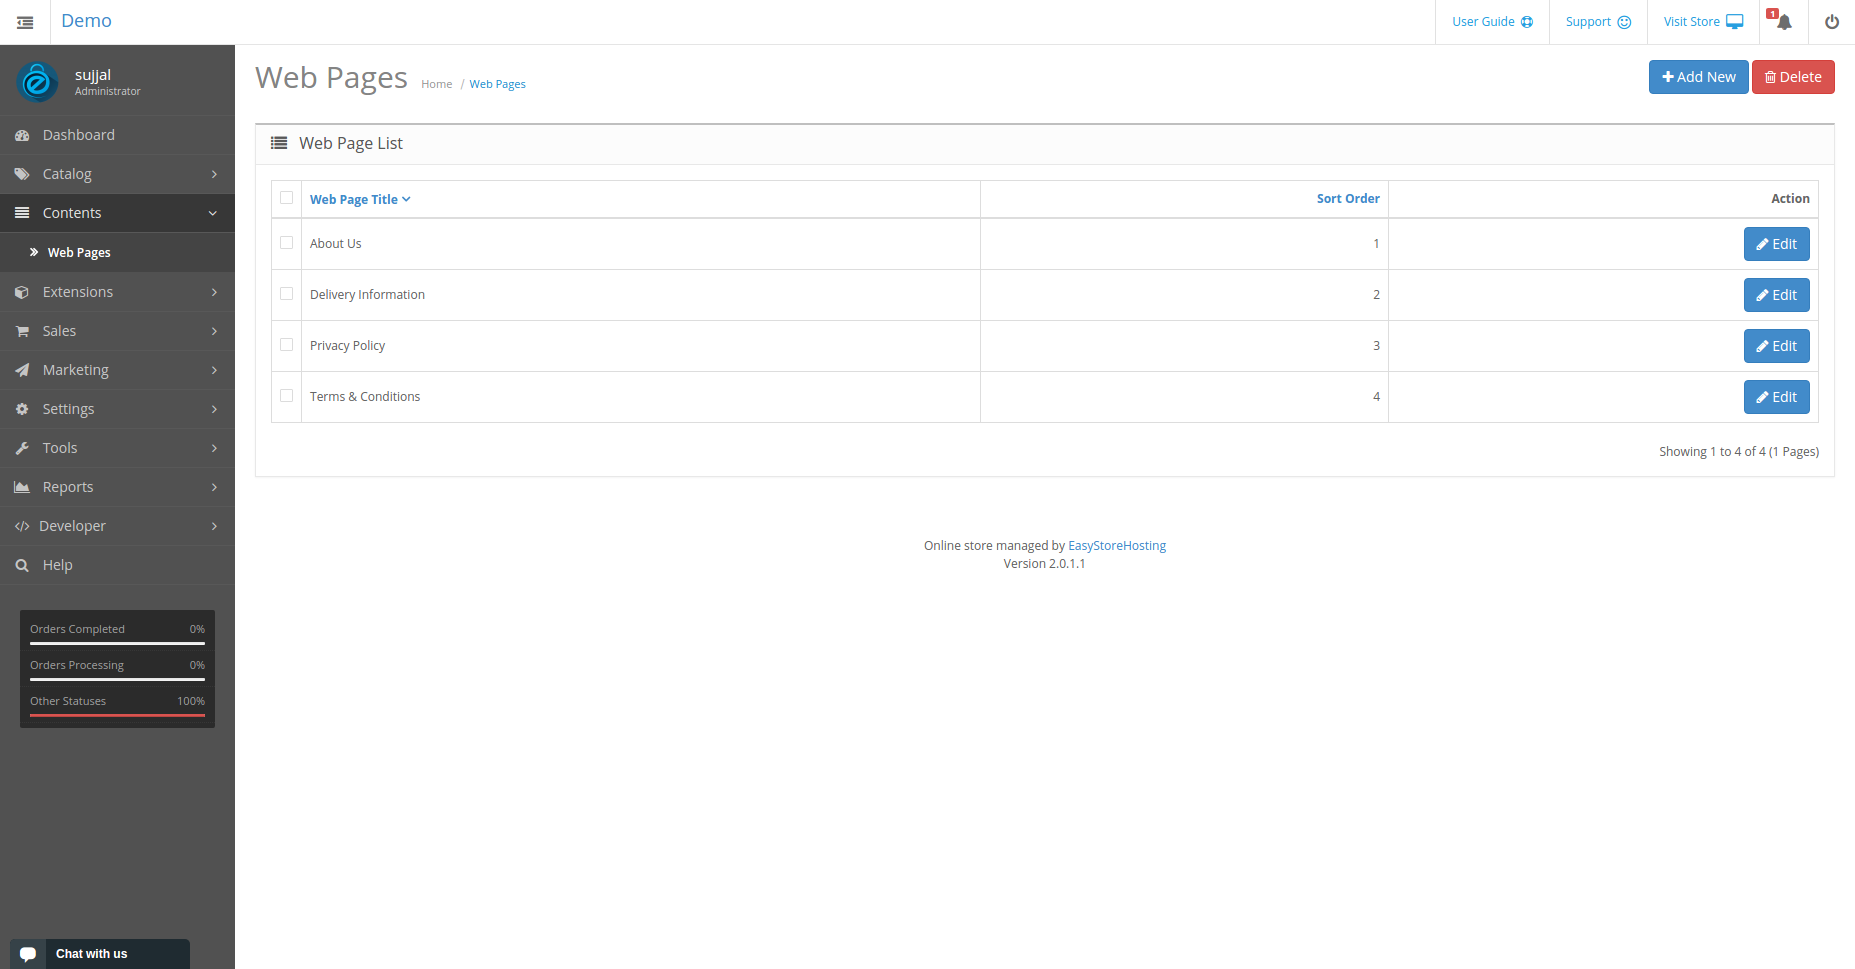Click the Other Statuses progress bar
Image resolution: width=1855 pixels, height=969 pixels.
pos(117,715)
